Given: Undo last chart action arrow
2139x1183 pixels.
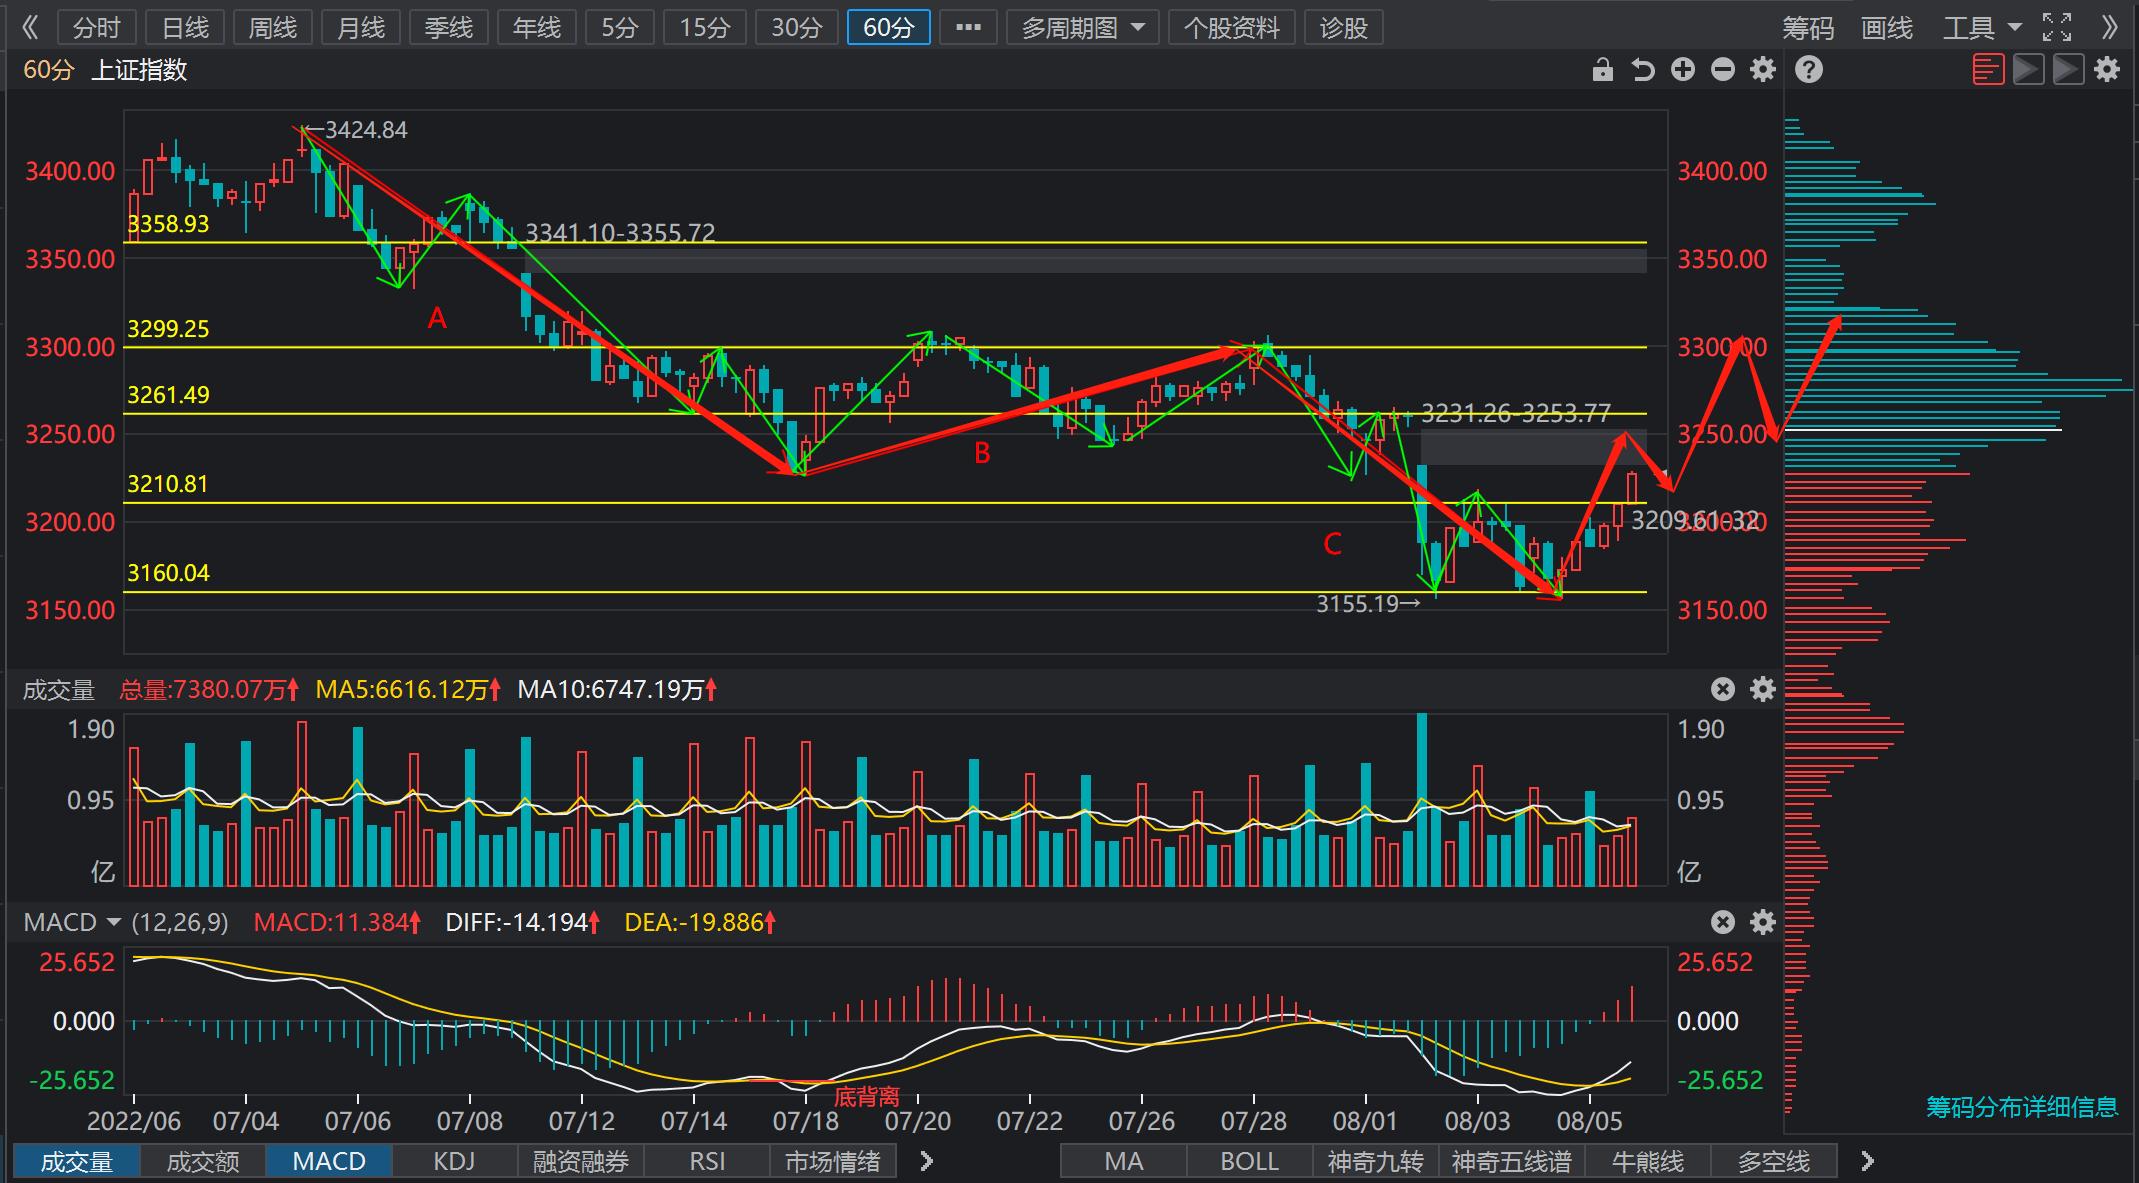Looking at the screenshot, I should [x=1642, y=70].
